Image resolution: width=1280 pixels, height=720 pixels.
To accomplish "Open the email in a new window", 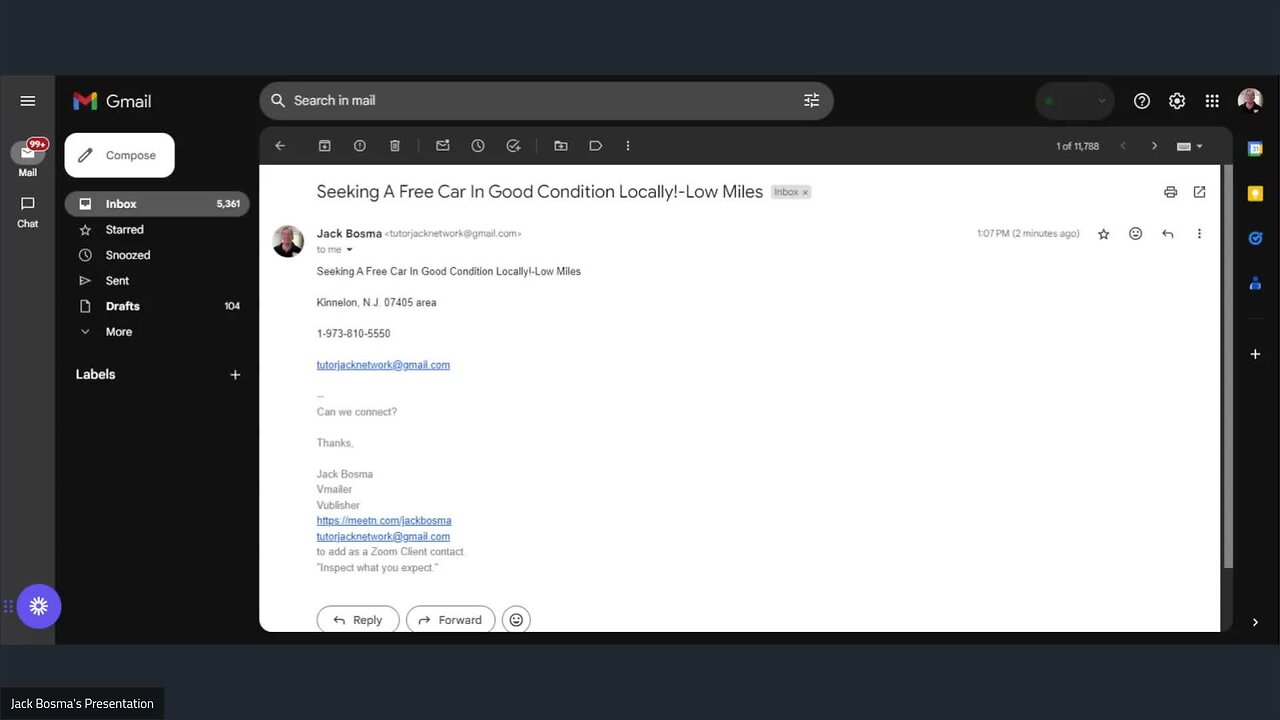I will 1199,192.
